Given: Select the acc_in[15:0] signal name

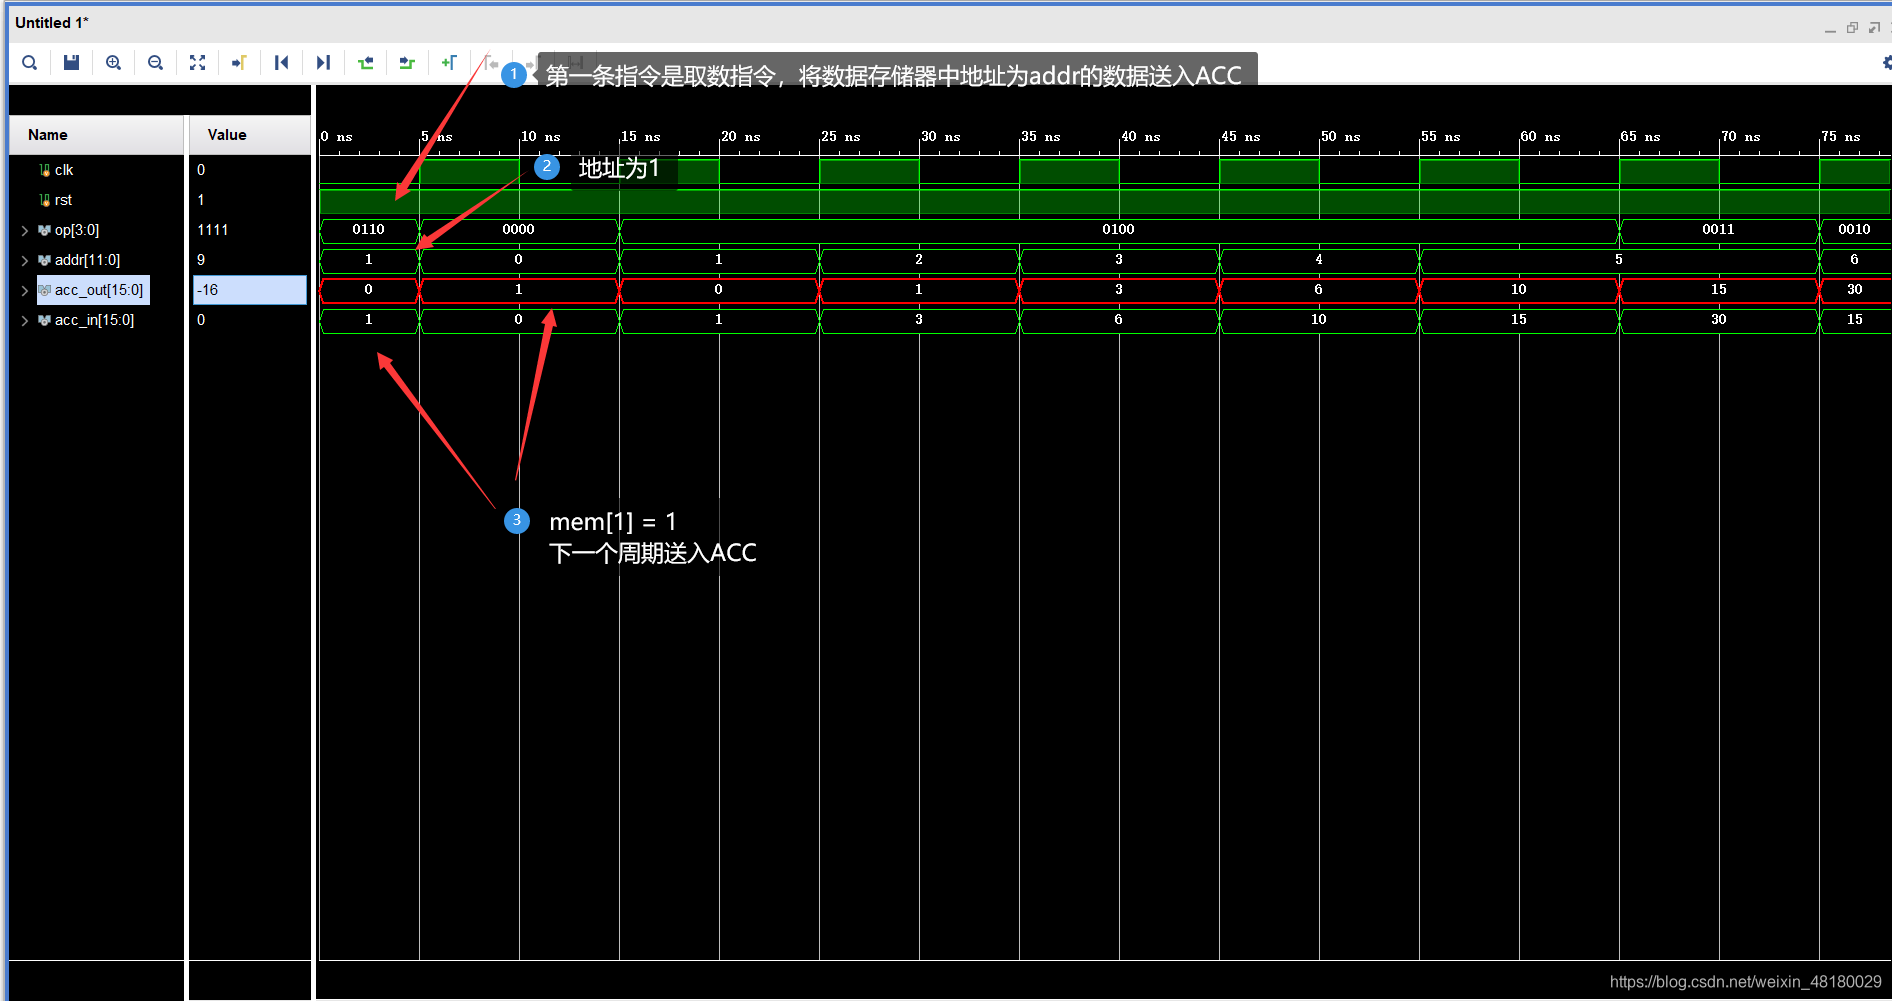Looking at the screenshot, I should pyautogui.click(x=94, y=320).
